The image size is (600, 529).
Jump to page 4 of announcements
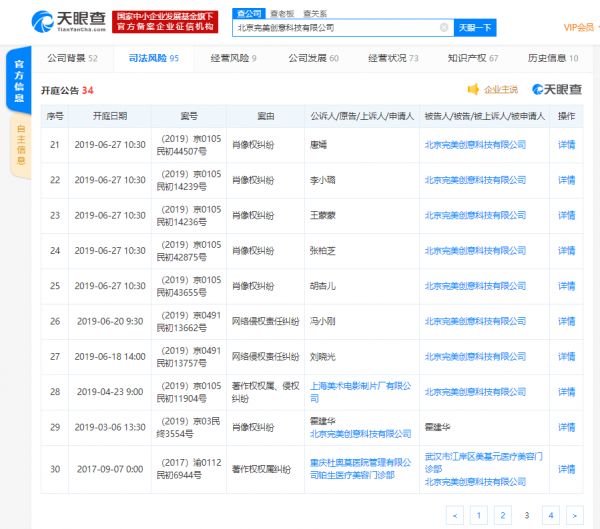pyautogui.click(x=549, y=514)
